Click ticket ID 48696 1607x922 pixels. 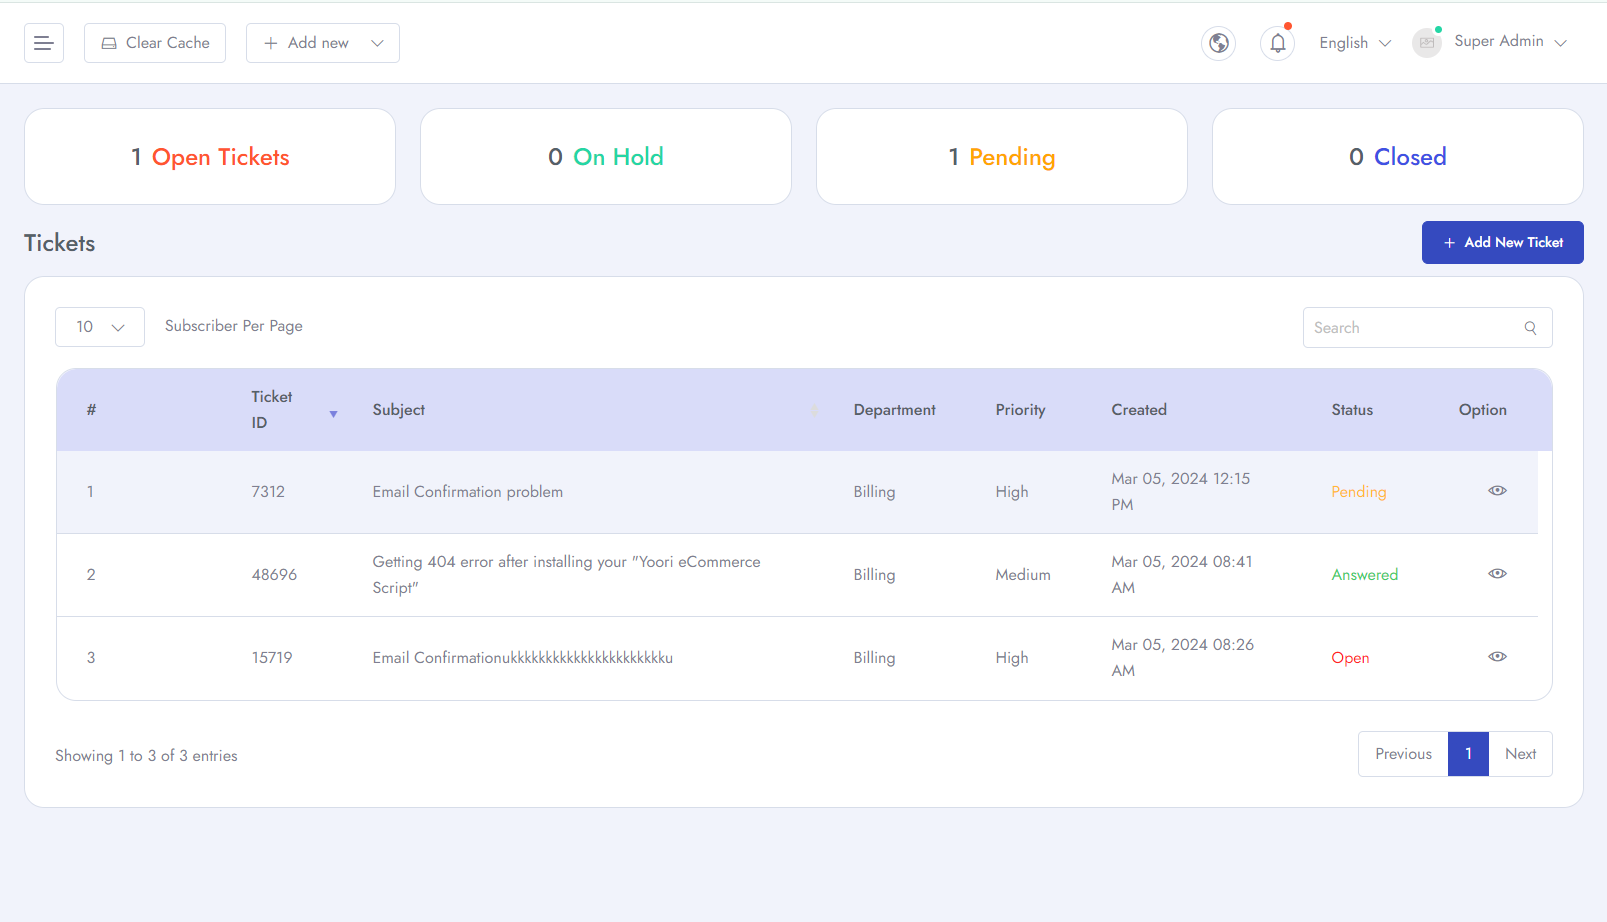point(274,575)
